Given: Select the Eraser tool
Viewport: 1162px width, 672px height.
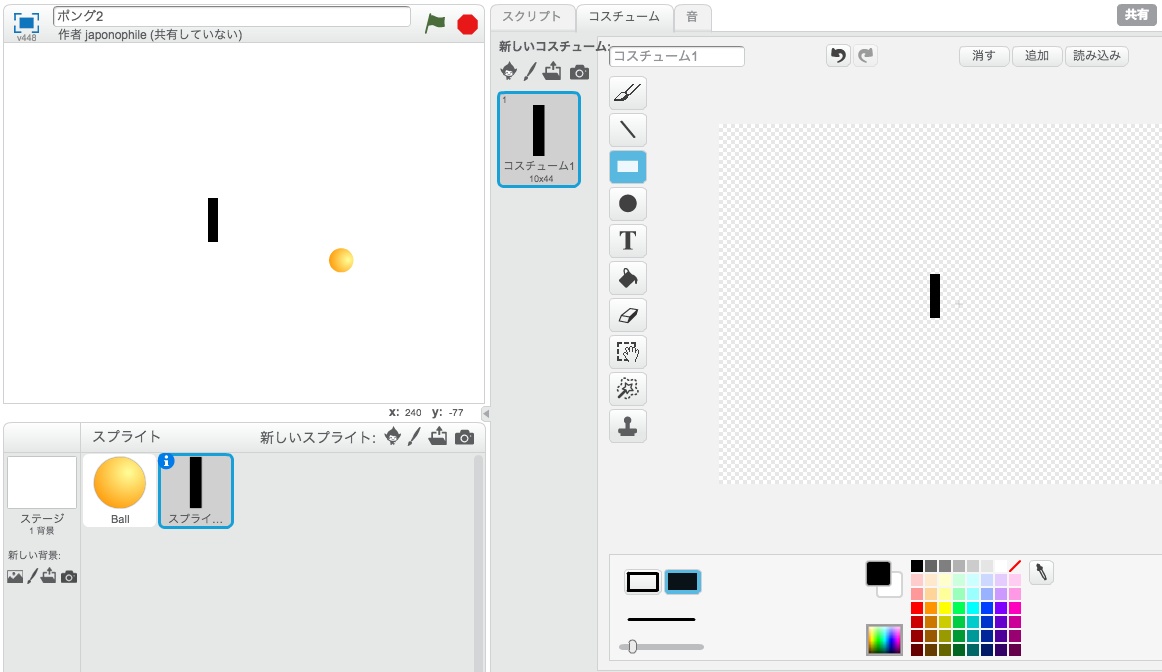Looking at the screenshot, I should (627, 314).
